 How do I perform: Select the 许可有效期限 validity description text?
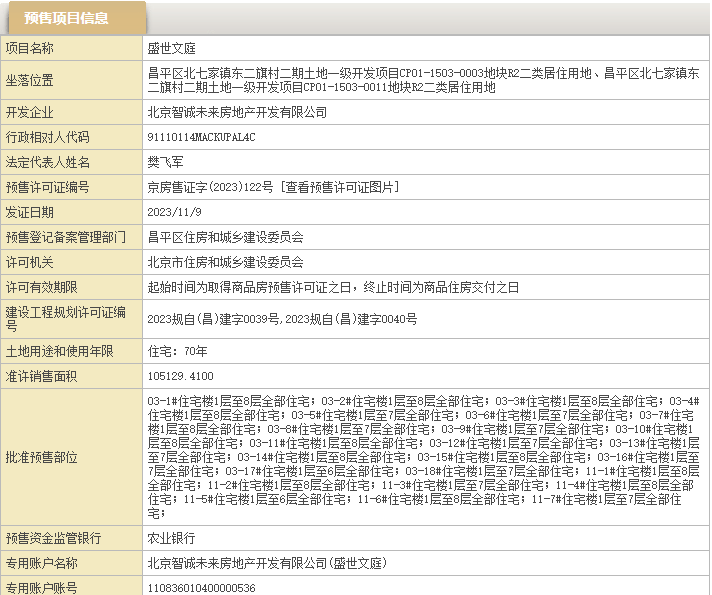pos(333,287)
